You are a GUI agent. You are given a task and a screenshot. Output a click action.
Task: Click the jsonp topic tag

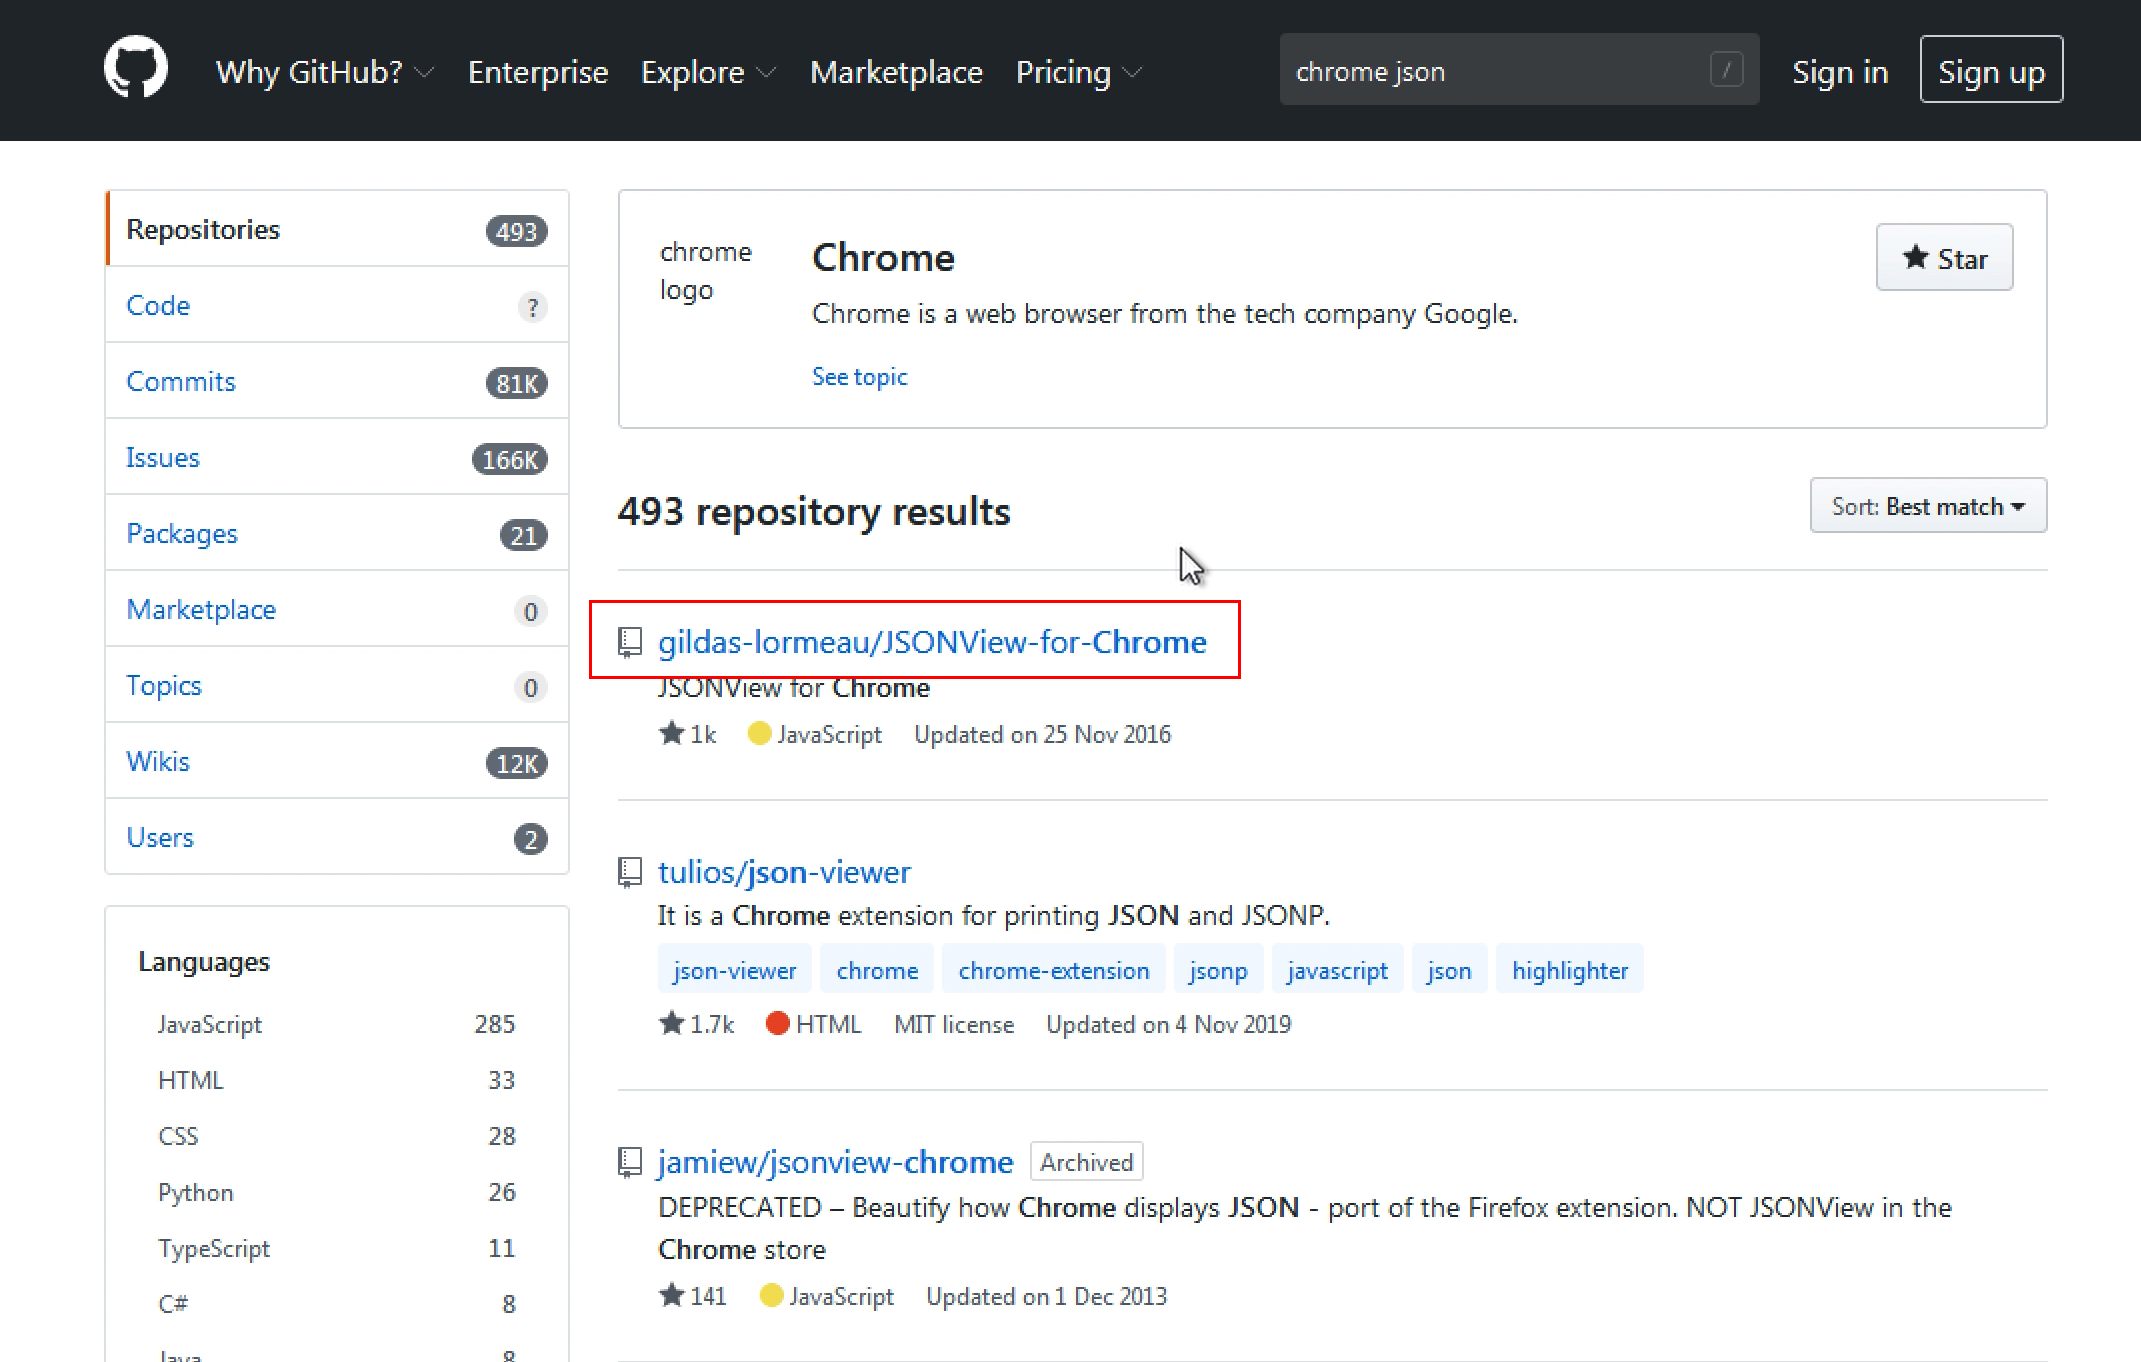1218,969
